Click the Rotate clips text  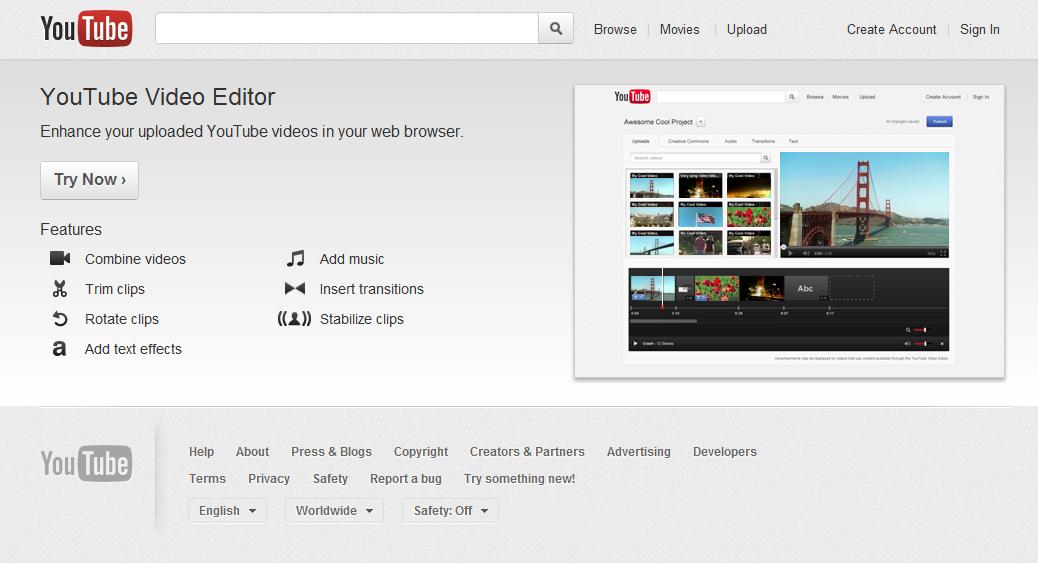pos(122,319)
